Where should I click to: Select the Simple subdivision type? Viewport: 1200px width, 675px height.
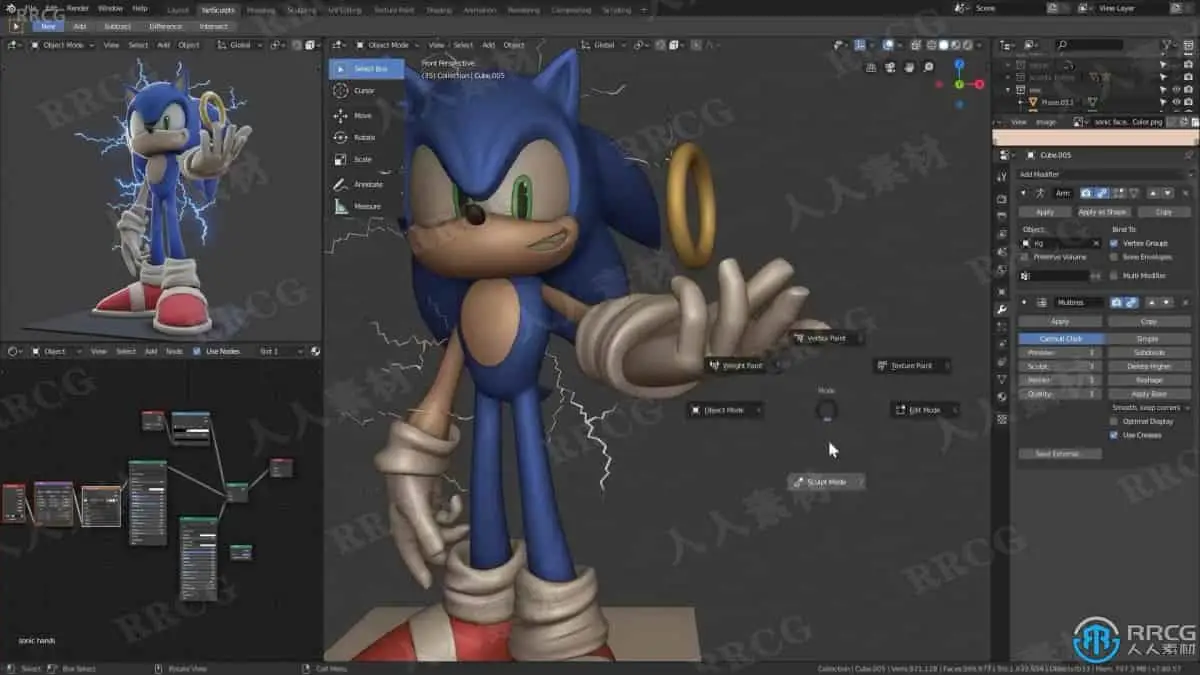1149,339
